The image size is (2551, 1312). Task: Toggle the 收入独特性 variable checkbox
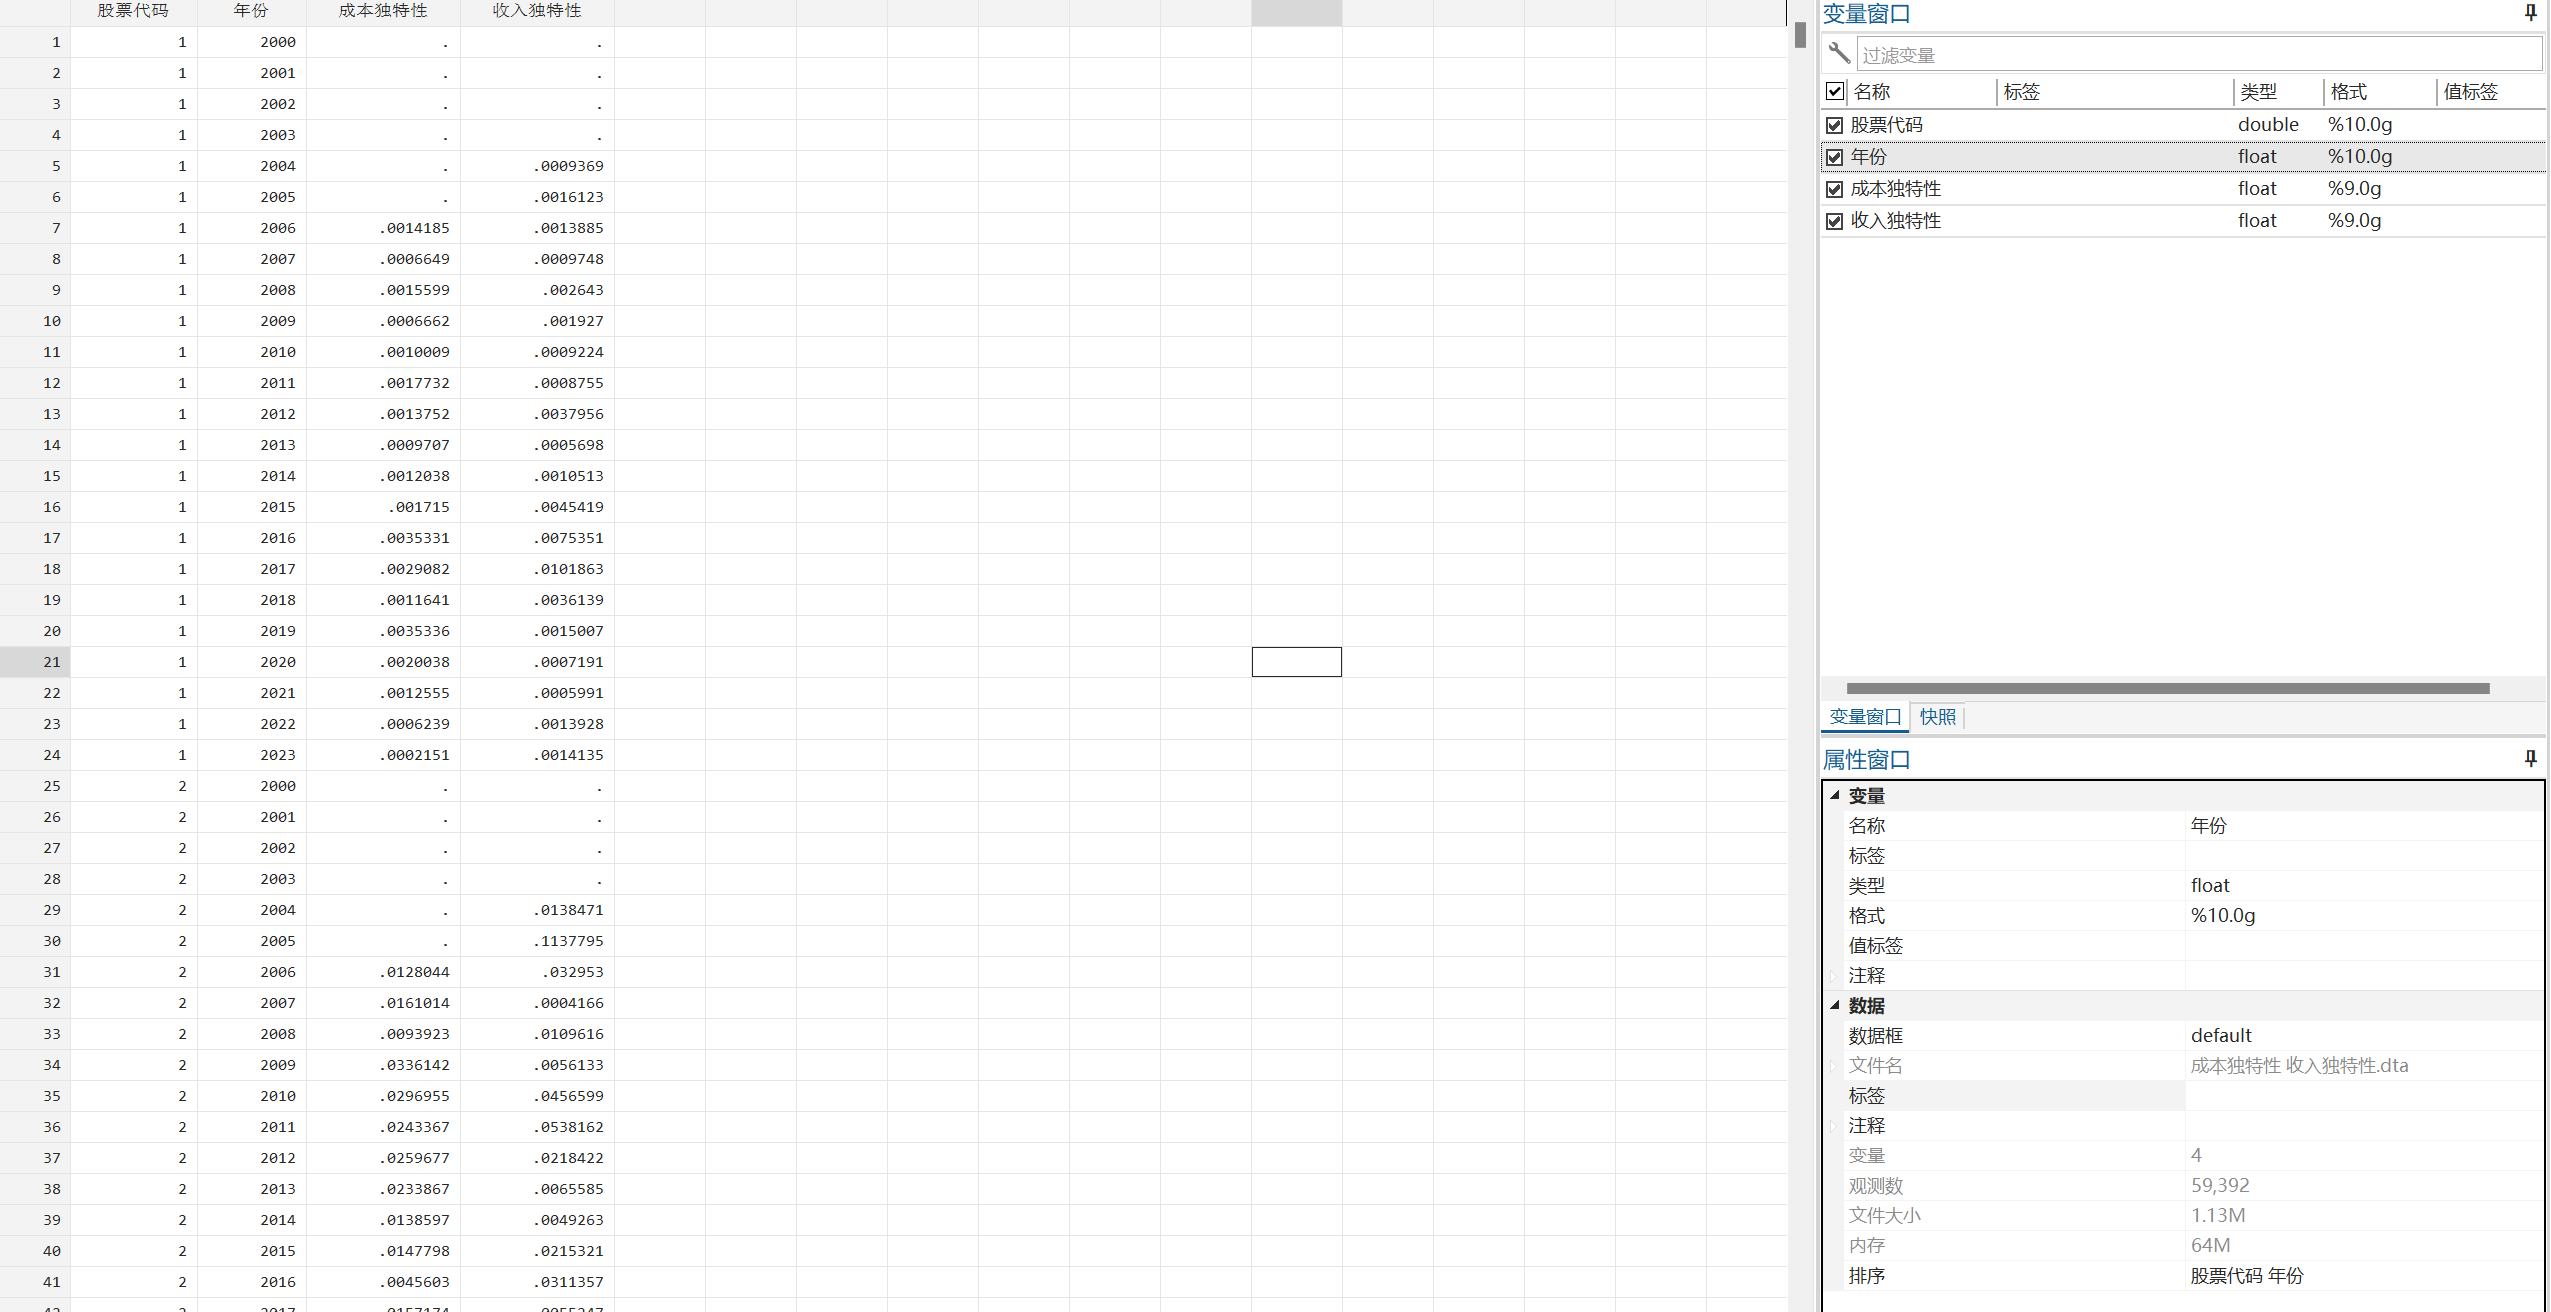1834,221
